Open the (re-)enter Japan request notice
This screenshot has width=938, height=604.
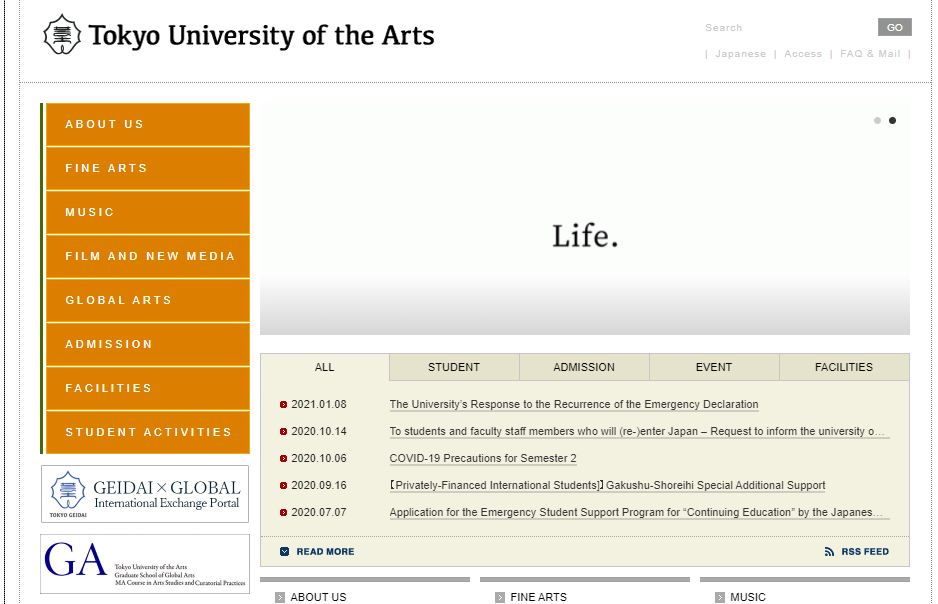(637, 431)
